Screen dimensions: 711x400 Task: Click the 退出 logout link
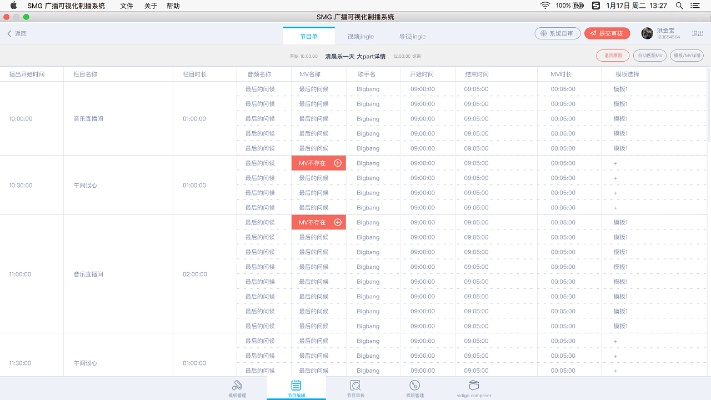[697, 34]
